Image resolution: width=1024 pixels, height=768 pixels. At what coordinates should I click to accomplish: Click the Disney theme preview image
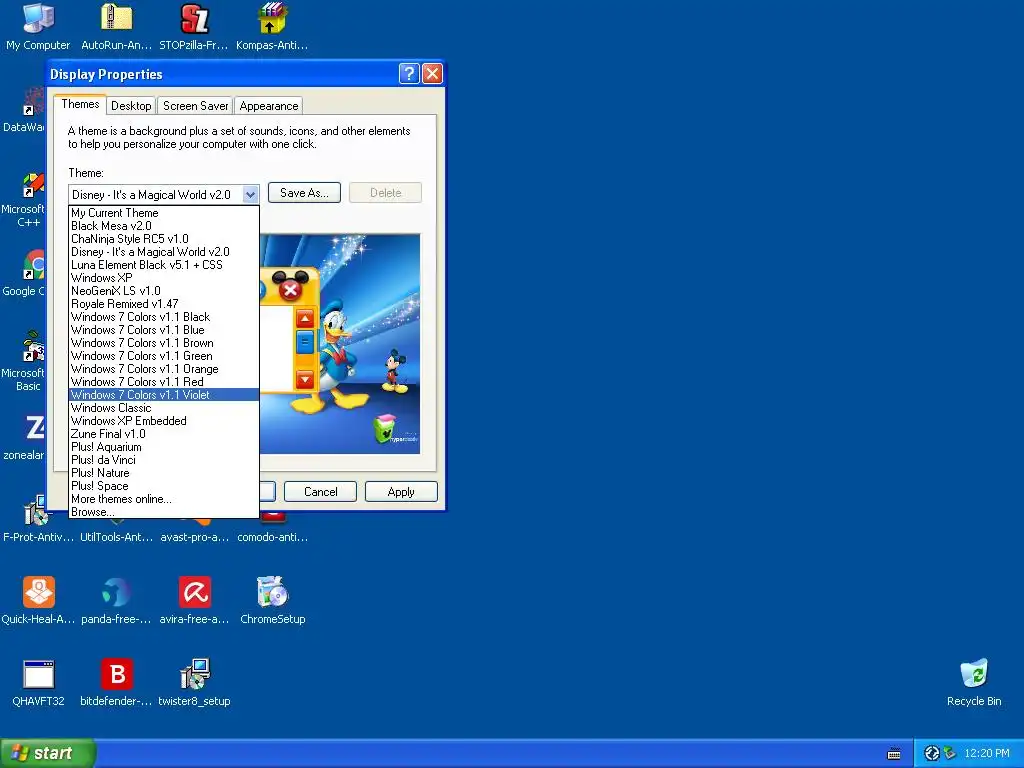point(340,344)
